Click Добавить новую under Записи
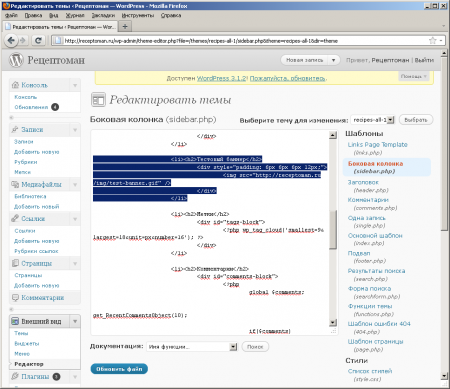This screenshot has height=389, width=450. point(36,152)
